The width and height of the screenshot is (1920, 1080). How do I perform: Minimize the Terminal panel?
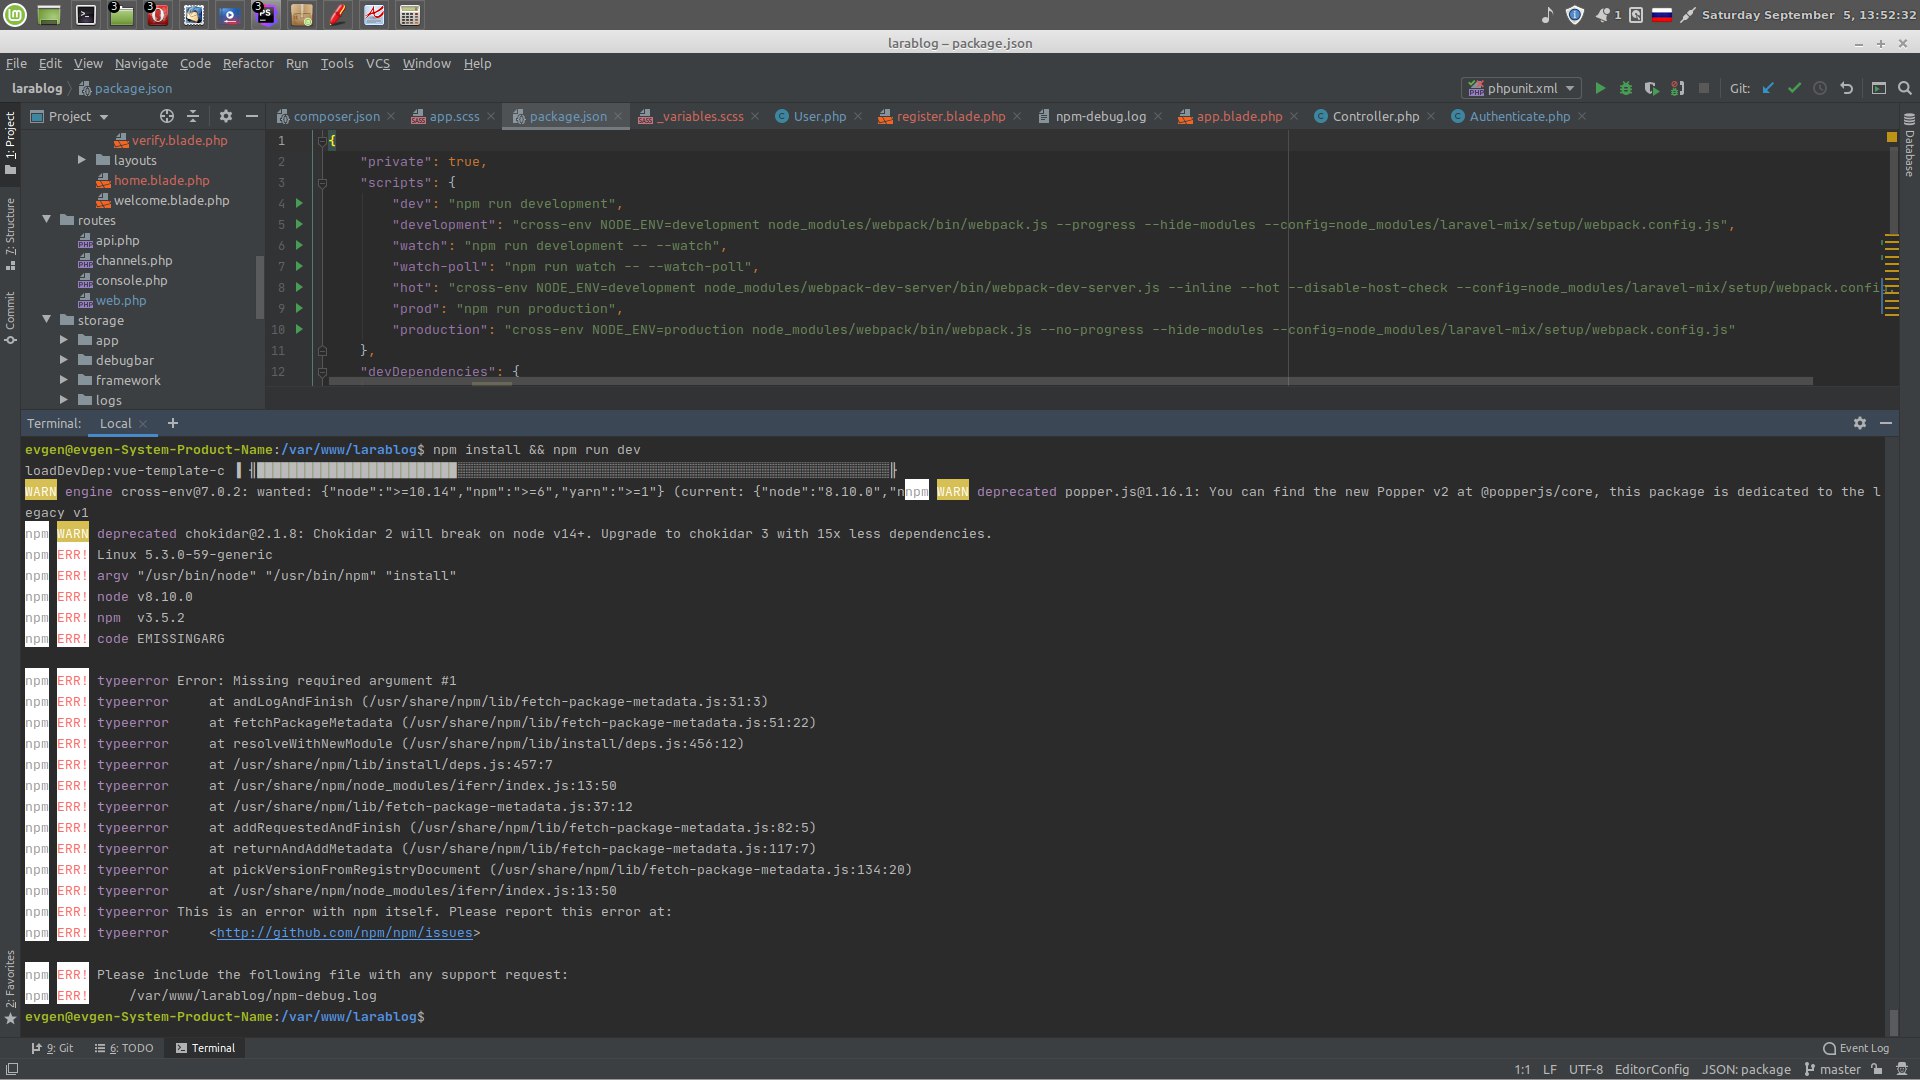pos(1886,423)
